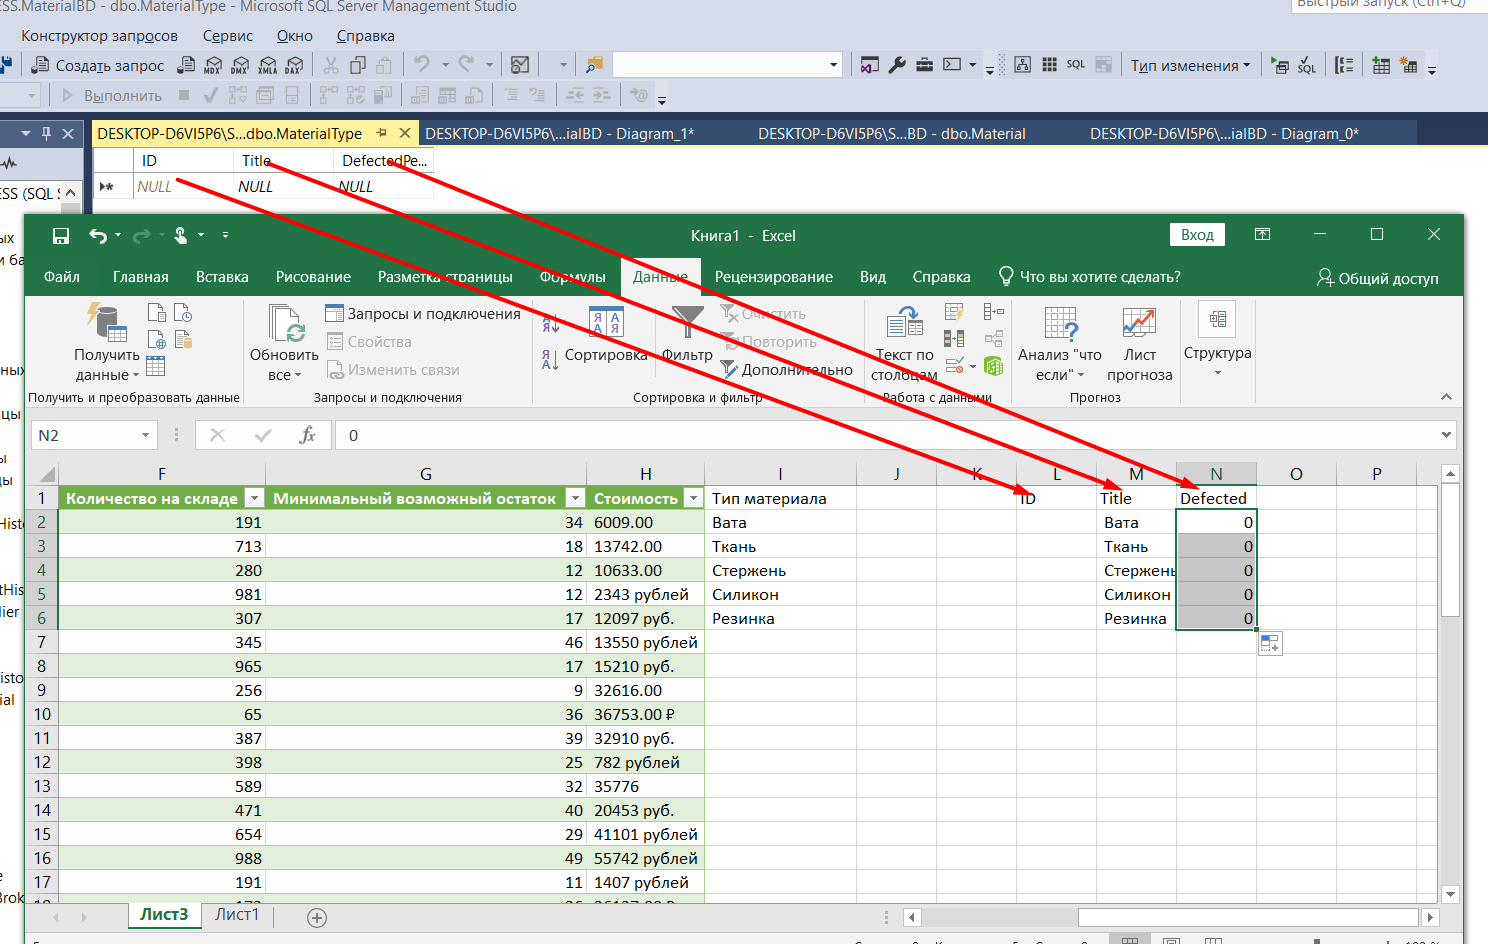Open the Name Box dropdown arrow
Viewport: 1488px width, 944px height.
[145, 435]
